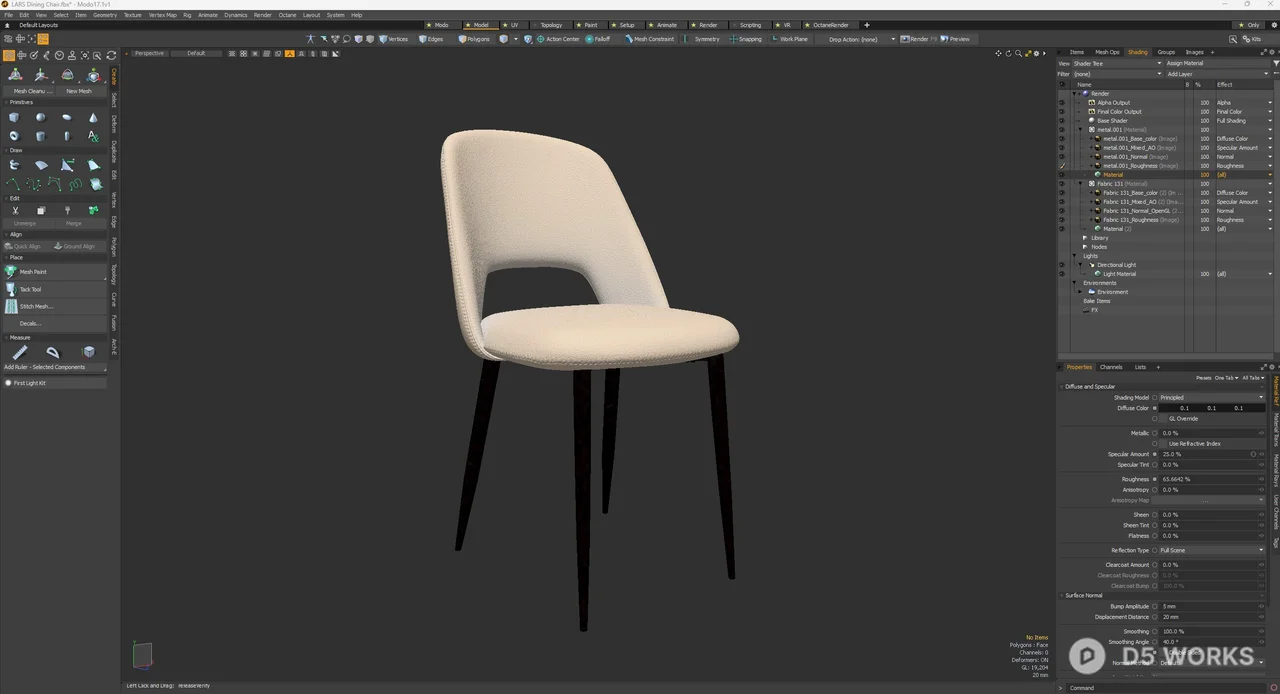Open the Reflection Type dropdown

[1211, 550]
